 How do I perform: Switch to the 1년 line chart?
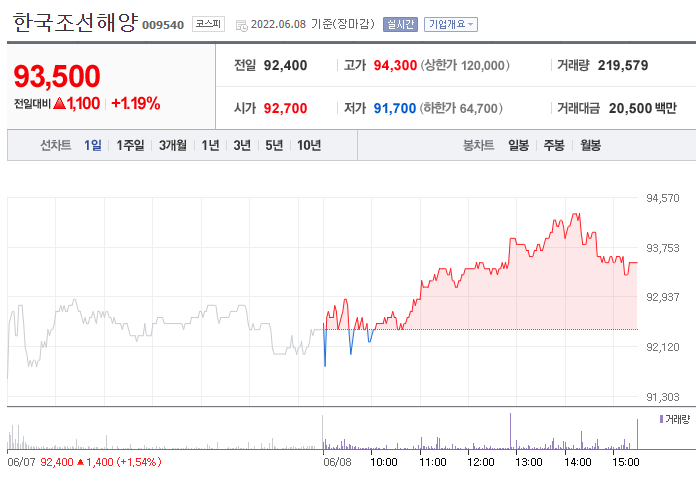tap(210, 145)
